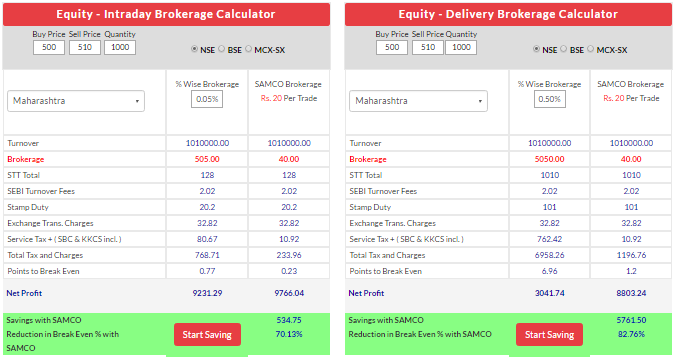Screen dimensions: 676x363
Task: Select BSE radio in Delivery calculator
Action: coord(563,49)
